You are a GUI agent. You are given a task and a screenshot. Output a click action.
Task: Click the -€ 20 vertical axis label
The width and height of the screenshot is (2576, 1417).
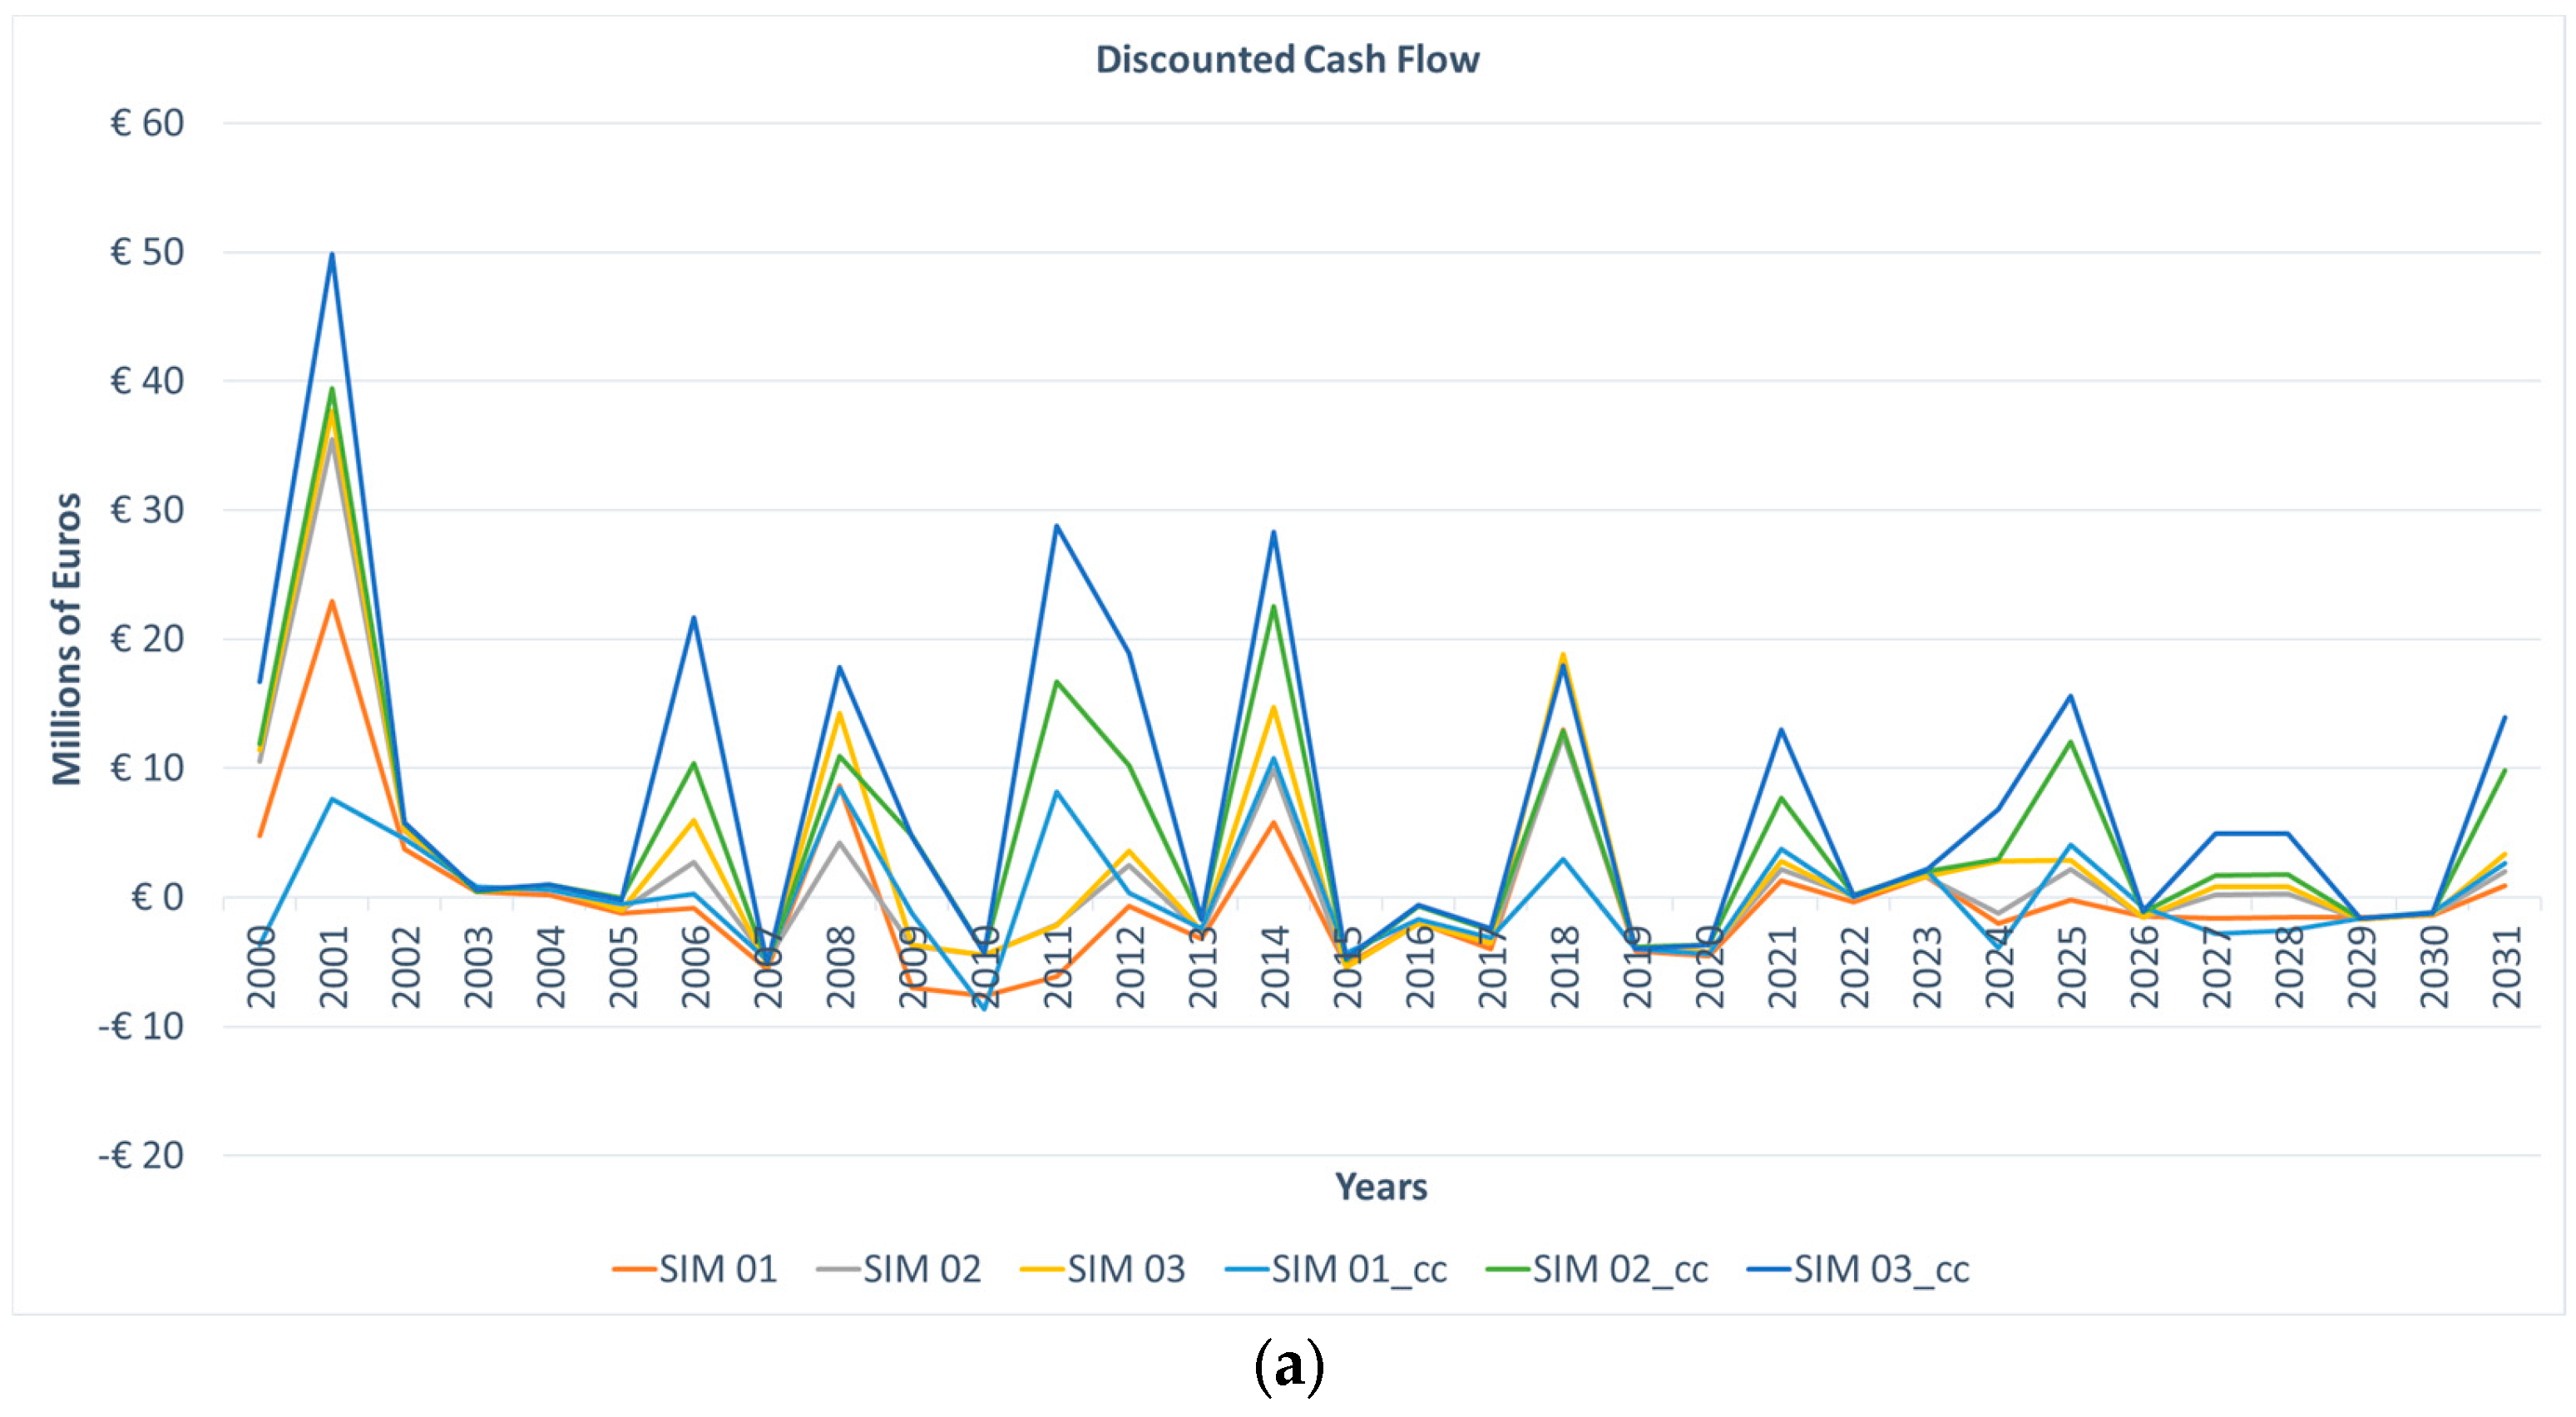tap(141, 1156)
